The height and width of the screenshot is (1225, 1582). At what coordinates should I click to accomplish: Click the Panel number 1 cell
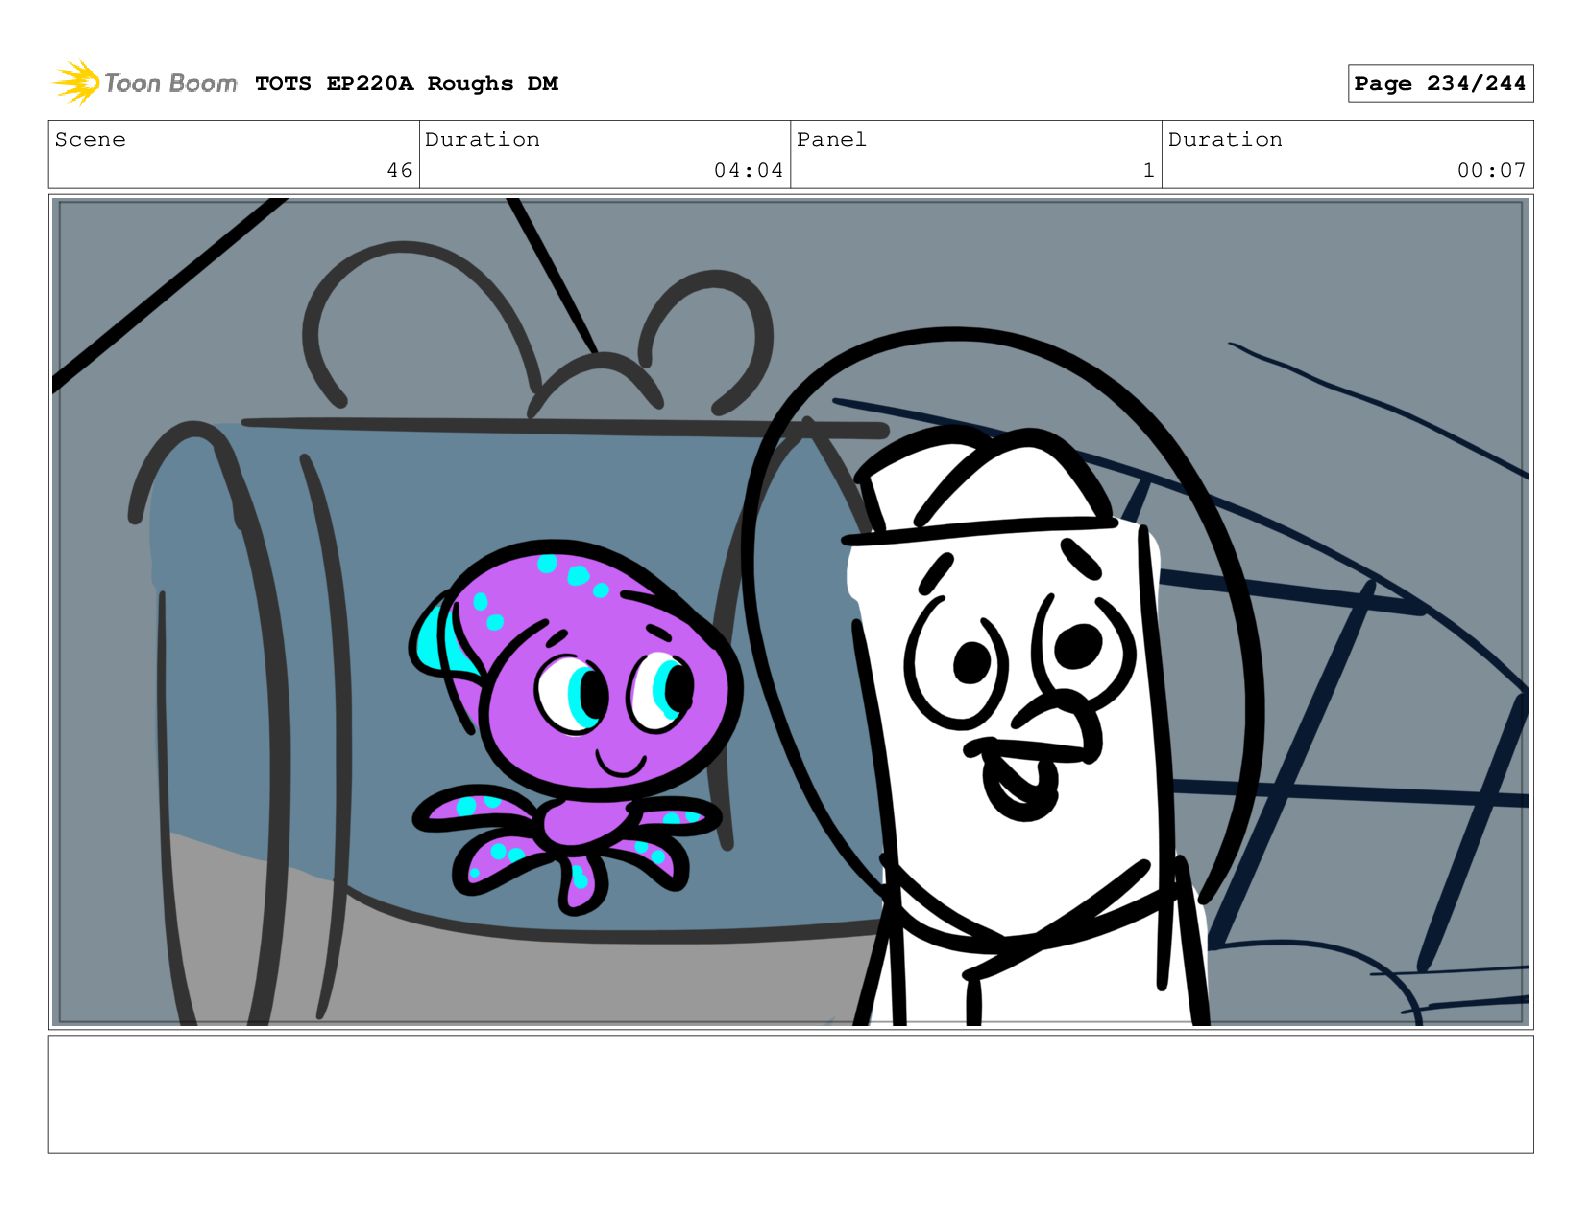976,155
